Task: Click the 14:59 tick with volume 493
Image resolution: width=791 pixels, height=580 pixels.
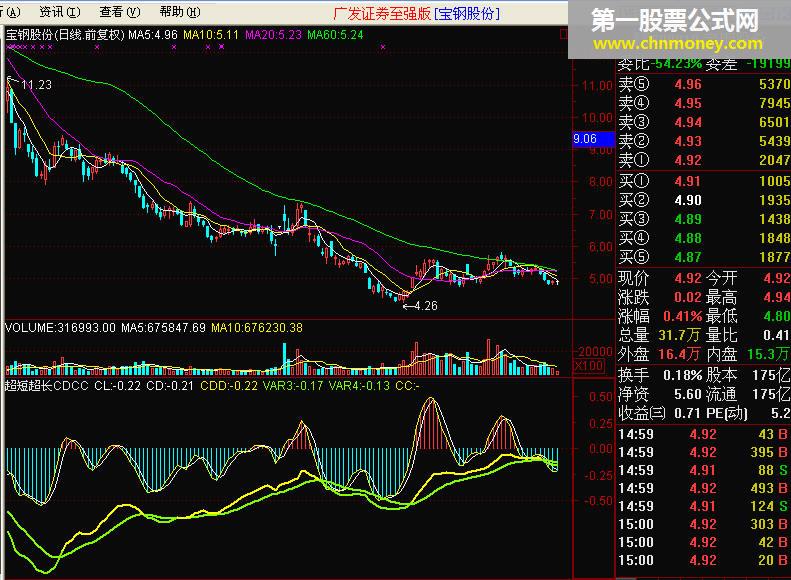Action: coord(704,488)
